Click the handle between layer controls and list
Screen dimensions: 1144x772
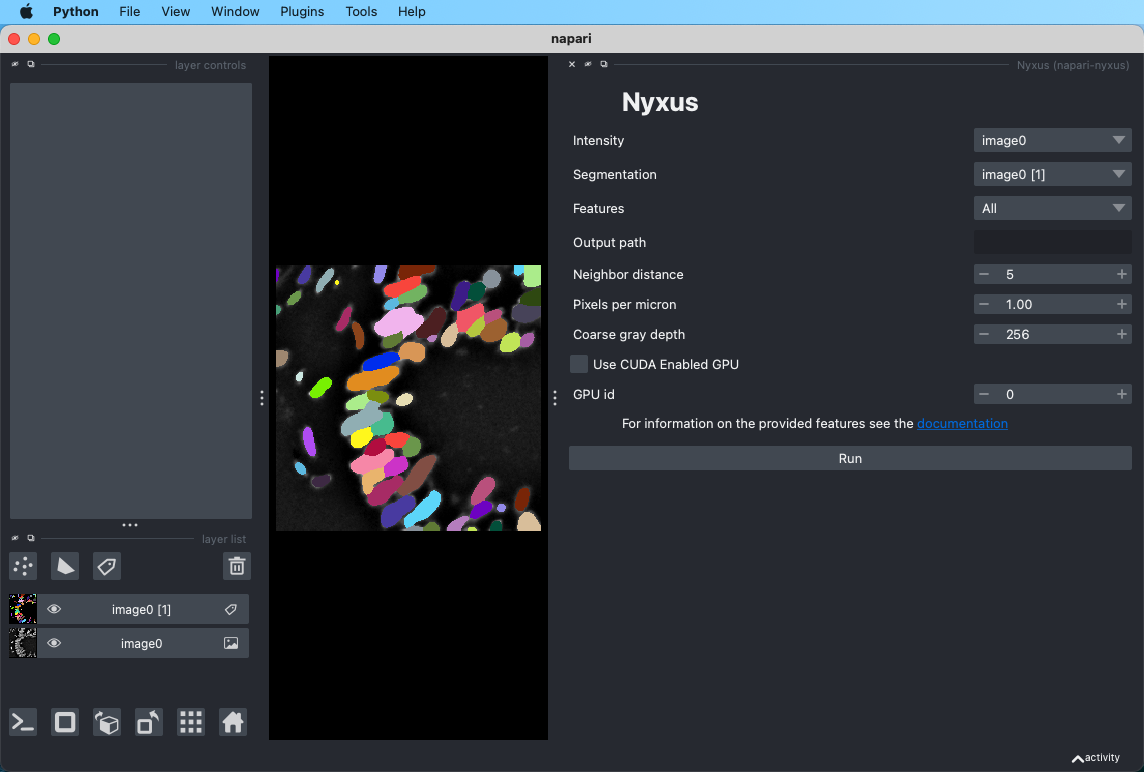(130, 525)
